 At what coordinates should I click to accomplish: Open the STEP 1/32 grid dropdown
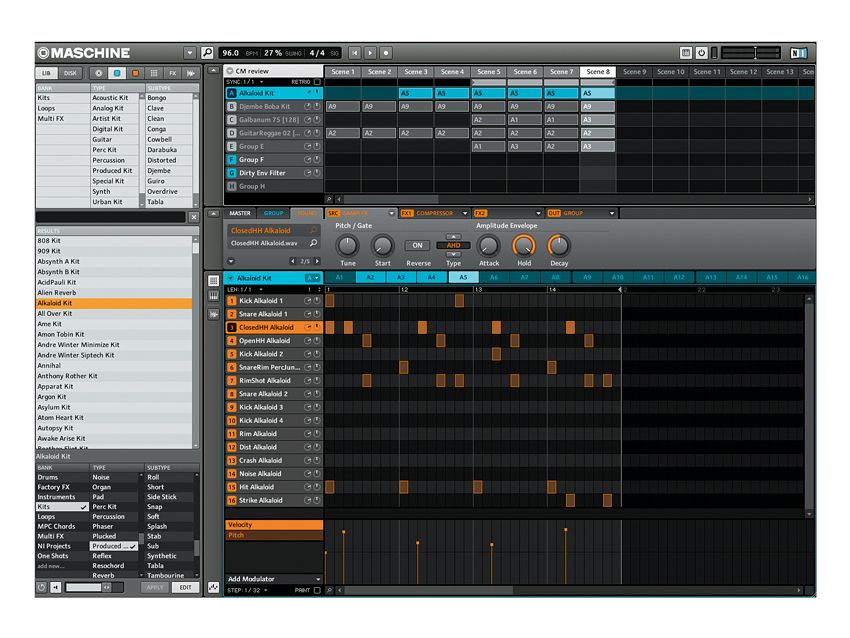(247, 590)
